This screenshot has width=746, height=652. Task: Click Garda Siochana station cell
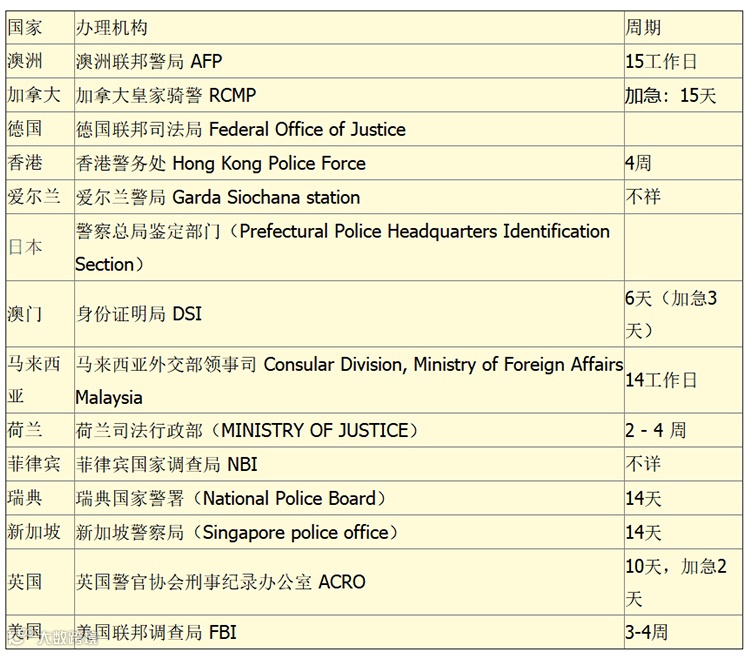349,197
